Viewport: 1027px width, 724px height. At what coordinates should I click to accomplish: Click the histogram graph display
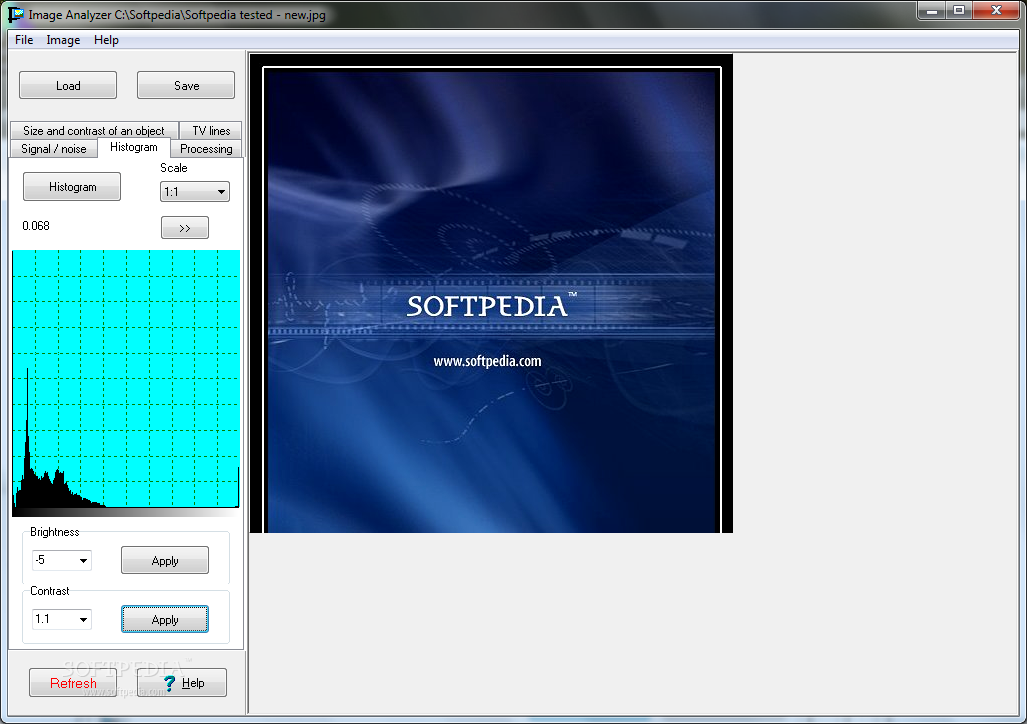[126, 379]
